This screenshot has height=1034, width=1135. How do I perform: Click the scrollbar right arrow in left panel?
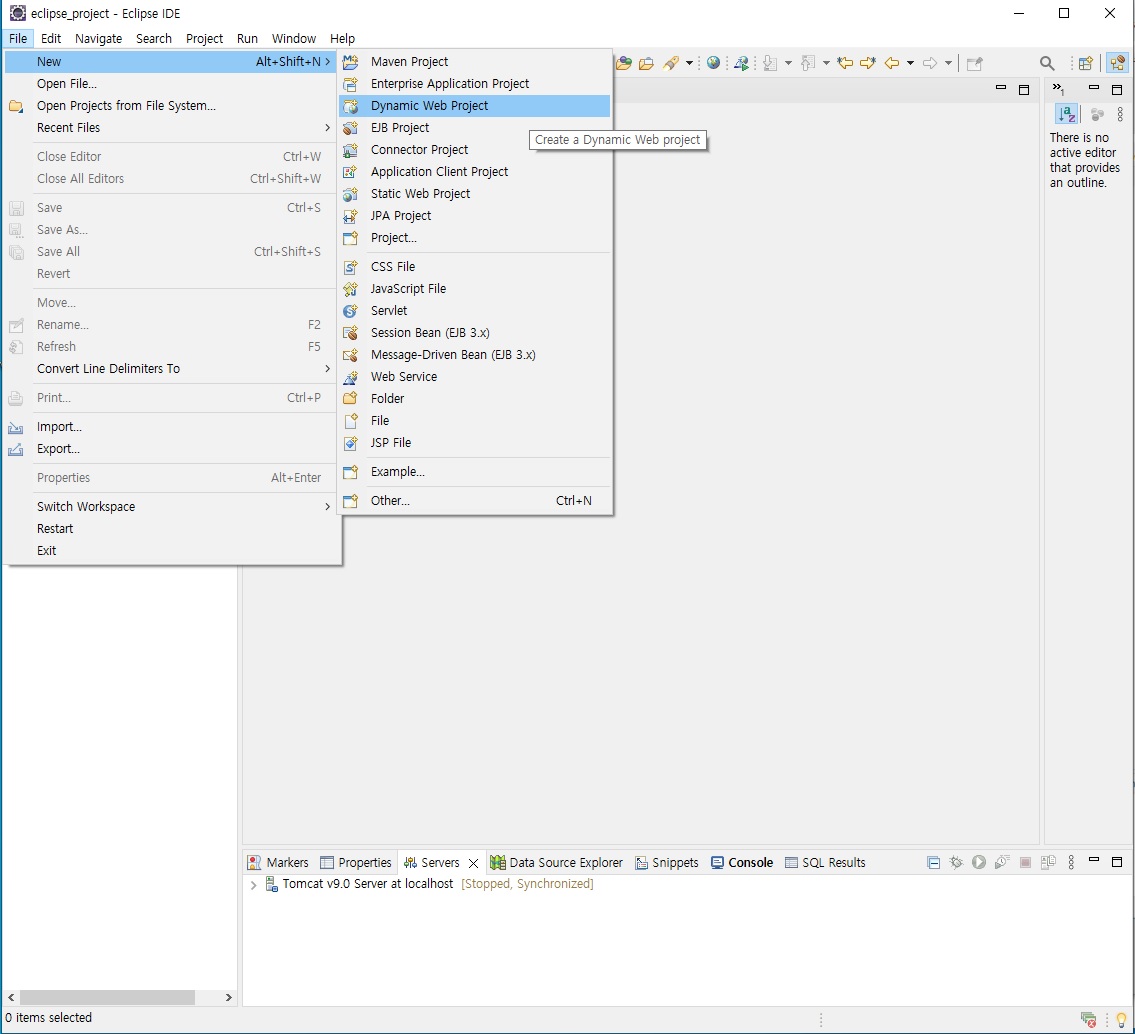(229, 997)
